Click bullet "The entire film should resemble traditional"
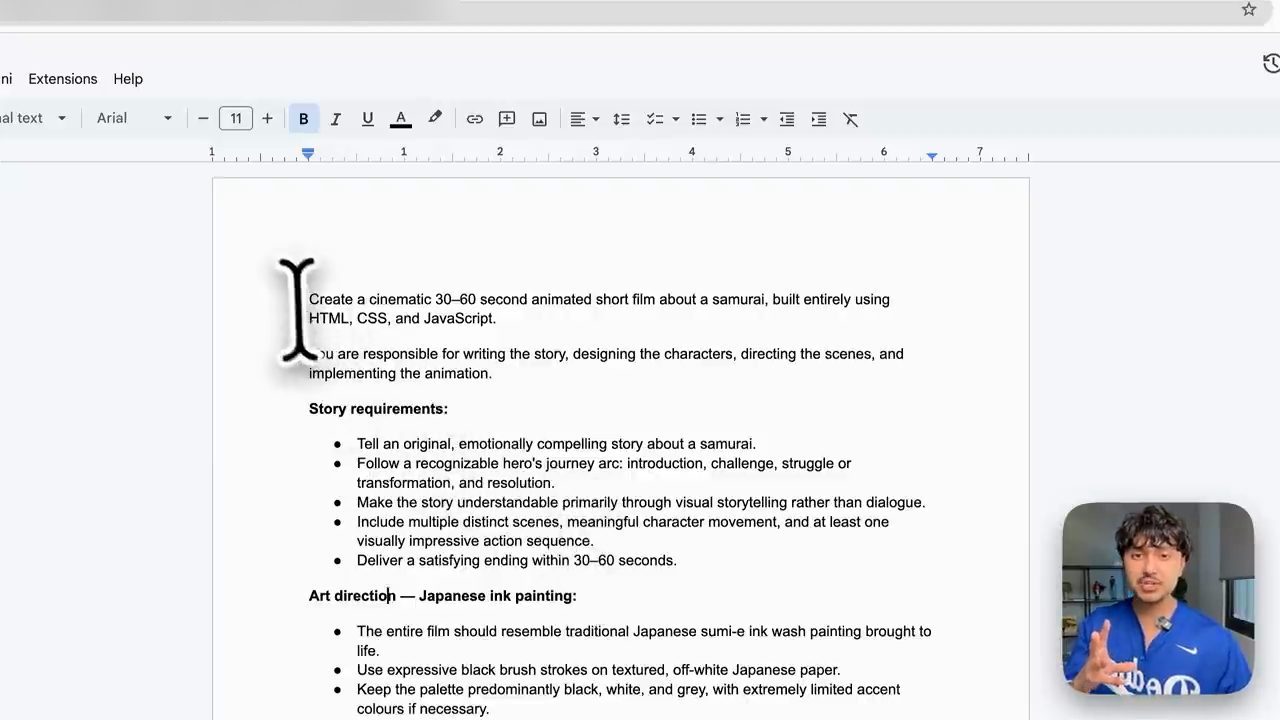1280x720 pixels. pyautogui.click(x=644, y=641)
